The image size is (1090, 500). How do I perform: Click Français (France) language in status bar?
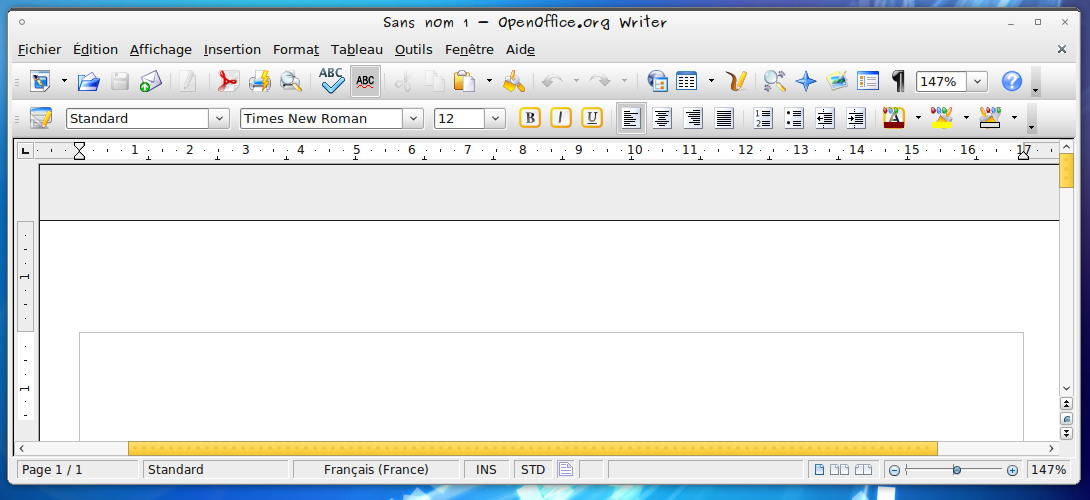(376, 469)
